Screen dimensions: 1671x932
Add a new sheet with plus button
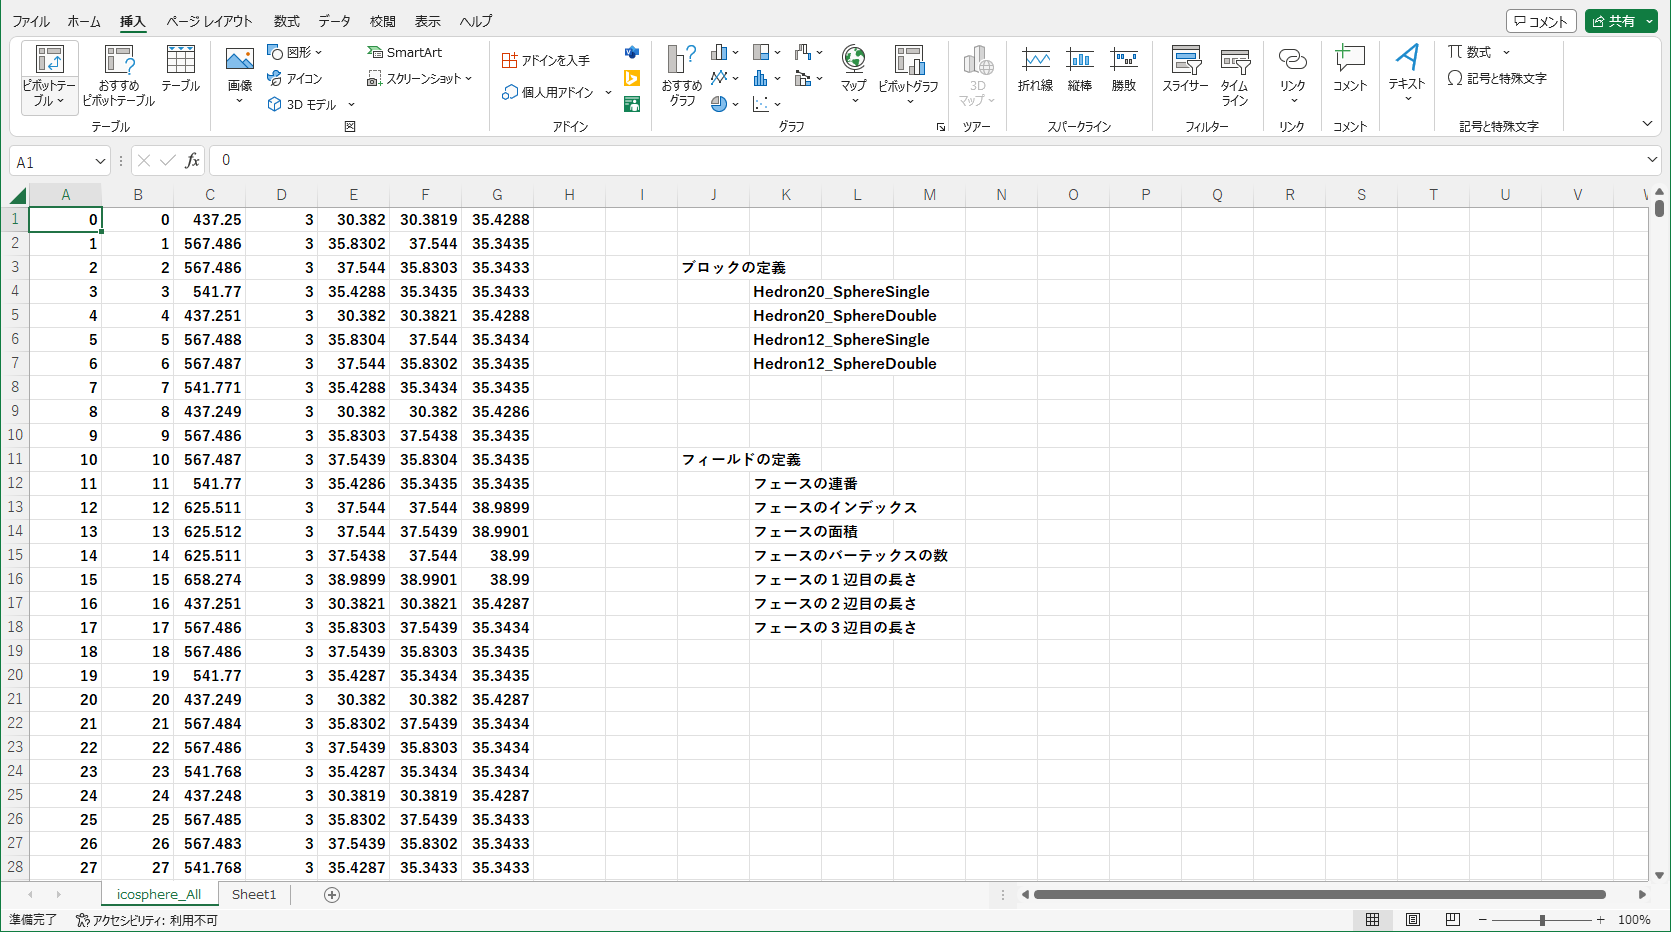332,895
